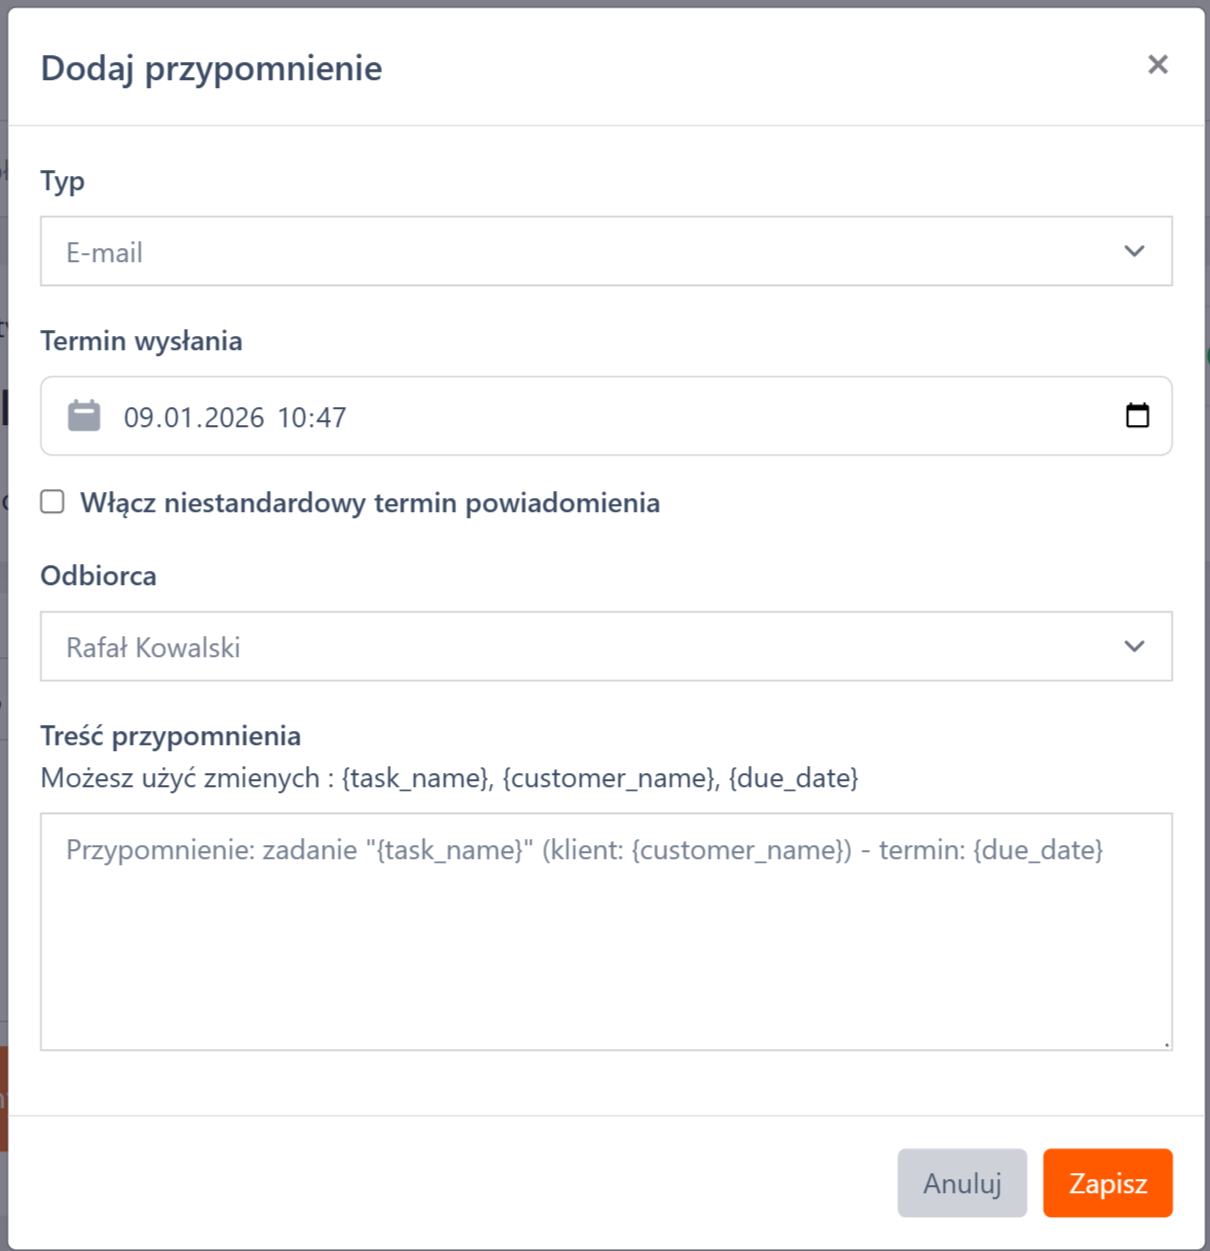Viewport: 1210px width, 1251px height.
Task: Click into the Treść przypomnienia text area
Action: point(605,950)
